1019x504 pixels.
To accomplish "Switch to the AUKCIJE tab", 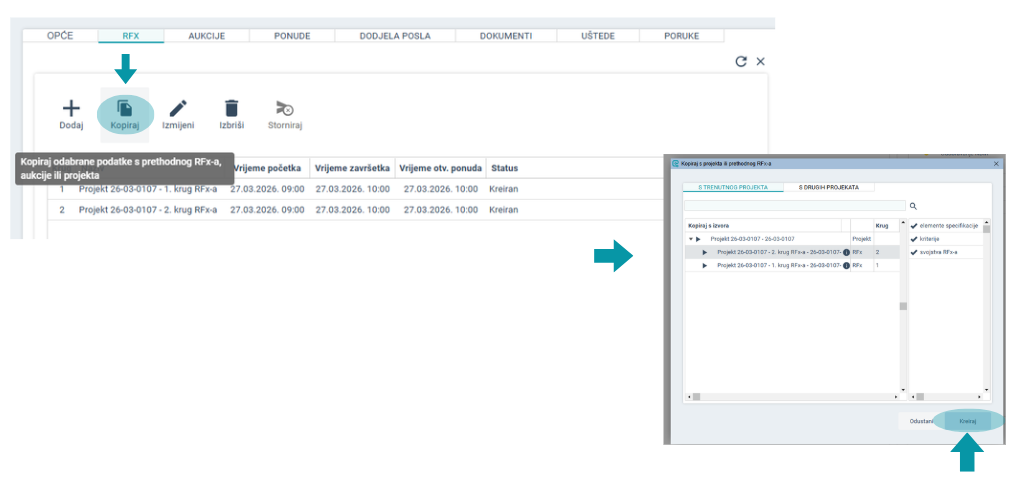I will pos(206,36).
